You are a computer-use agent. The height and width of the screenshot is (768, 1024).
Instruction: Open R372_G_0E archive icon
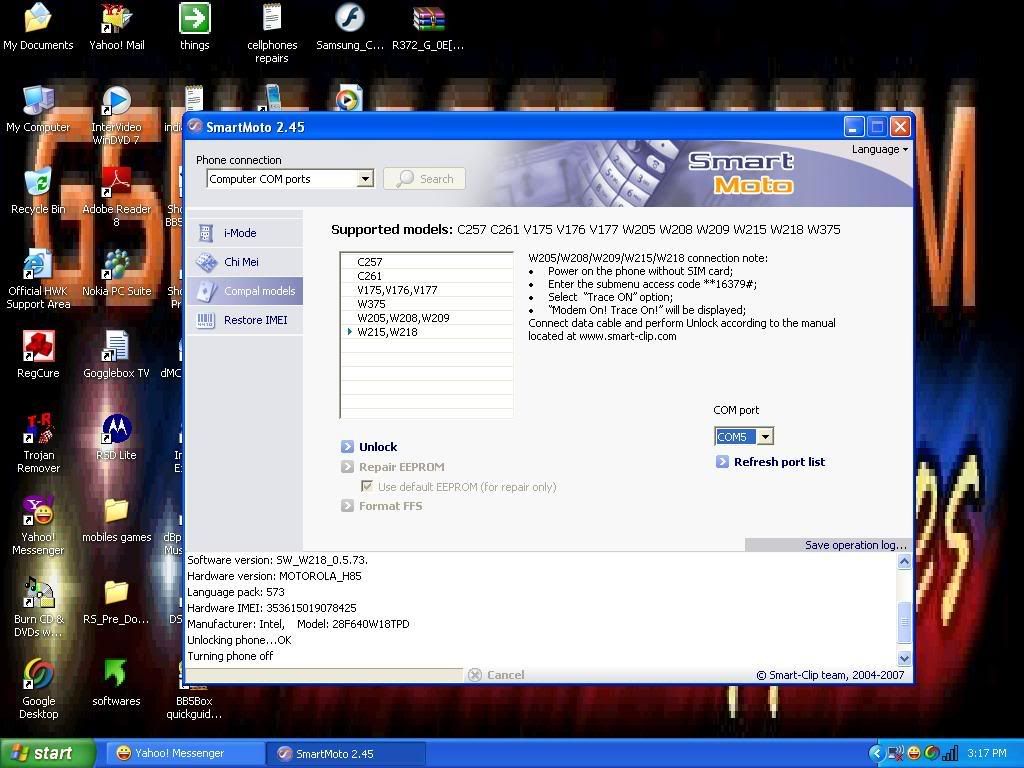coord(428,26)
